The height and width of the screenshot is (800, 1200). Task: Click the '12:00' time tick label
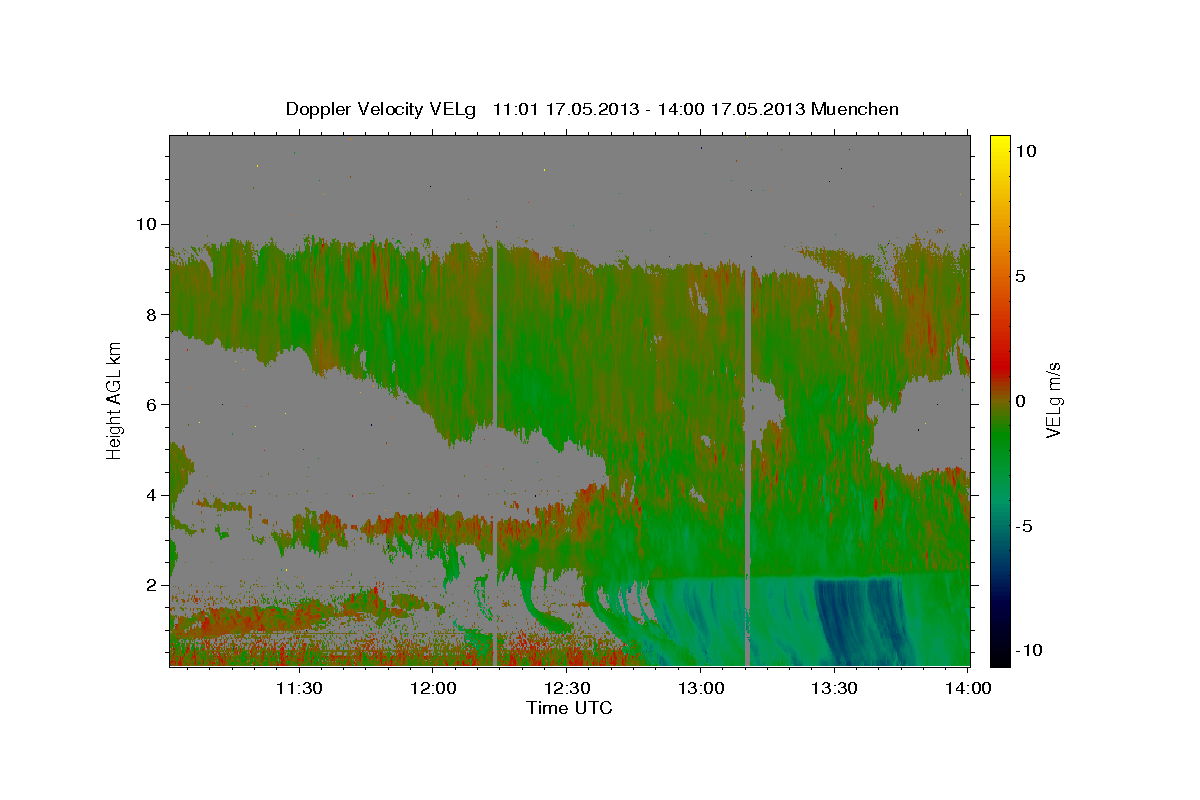[433, 688]
